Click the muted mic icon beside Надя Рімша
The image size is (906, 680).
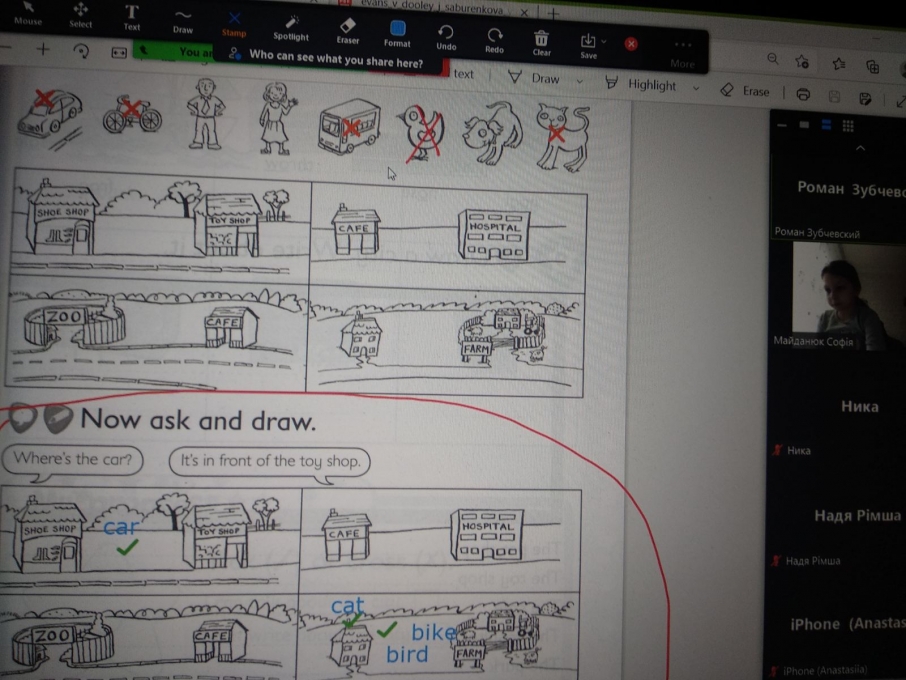[775, 560]
